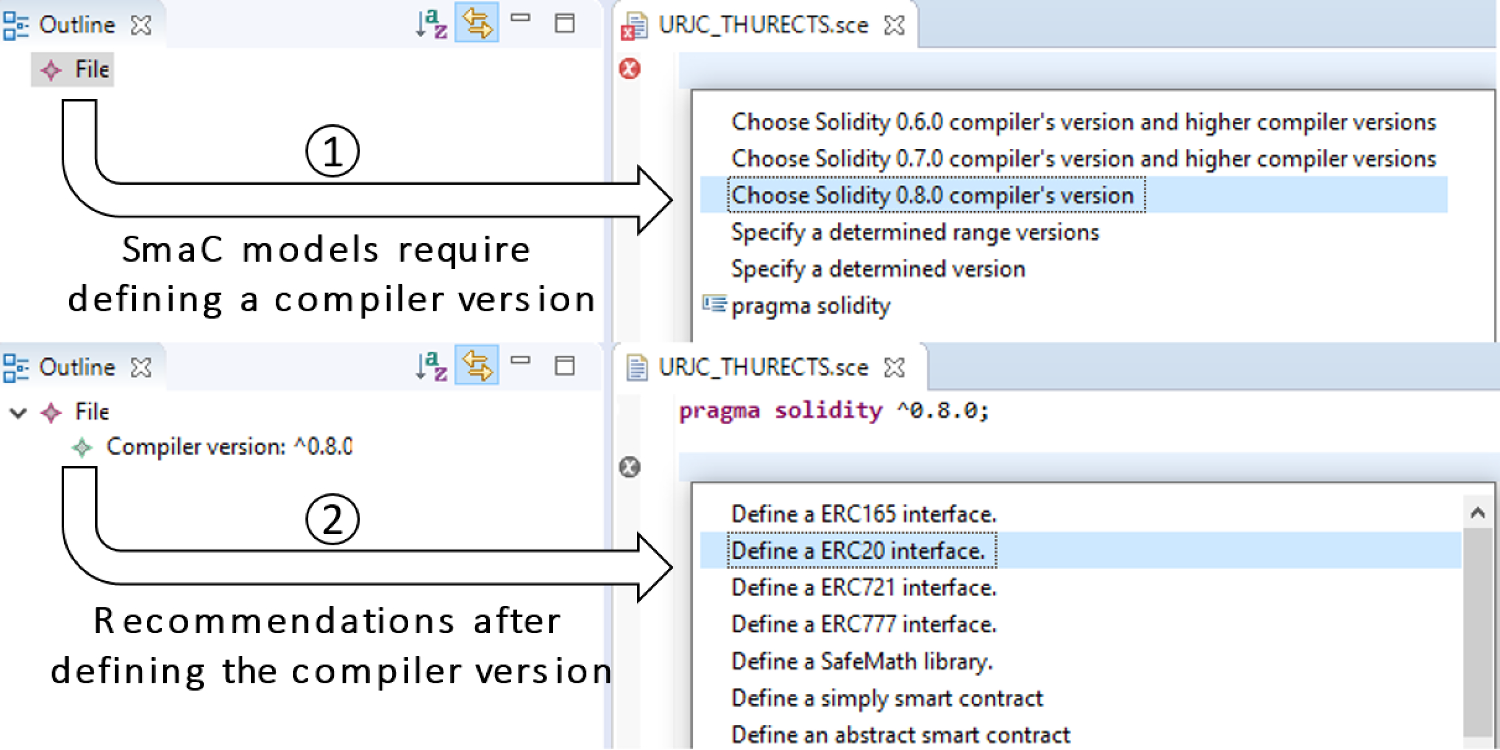
Task: Select the lower Outline tab
Action: coord(77,367)
